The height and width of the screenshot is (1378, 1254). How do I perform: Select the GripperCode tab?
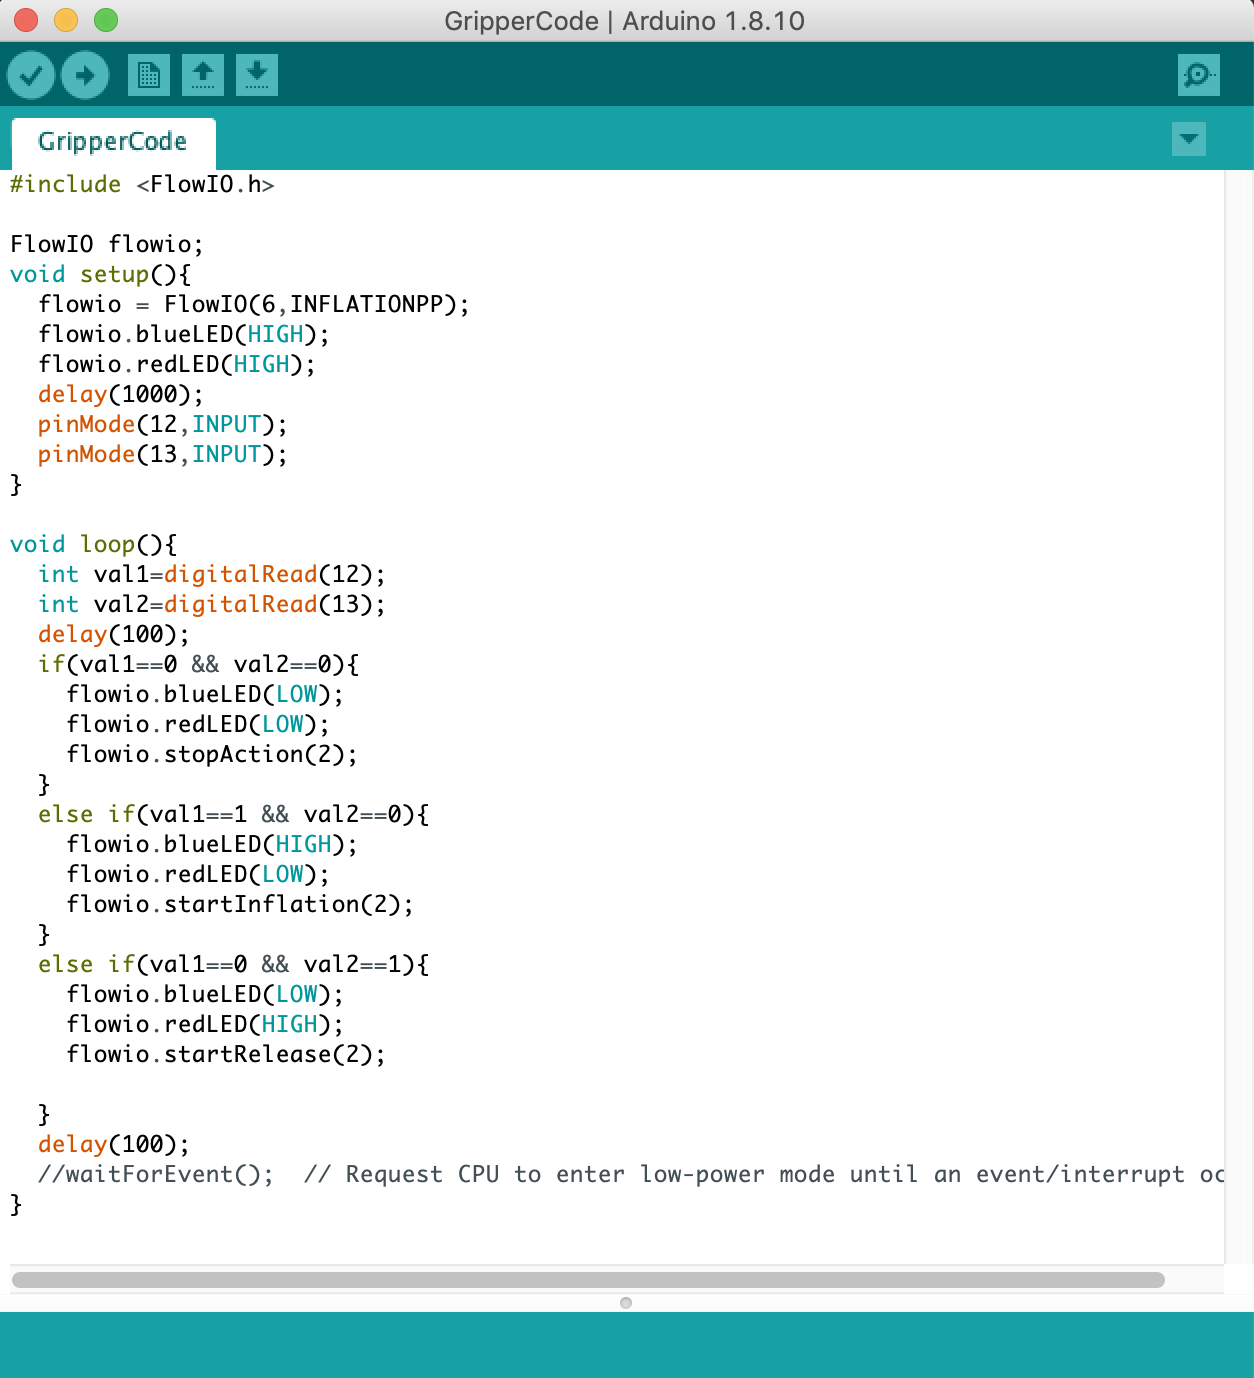(113, 142)
